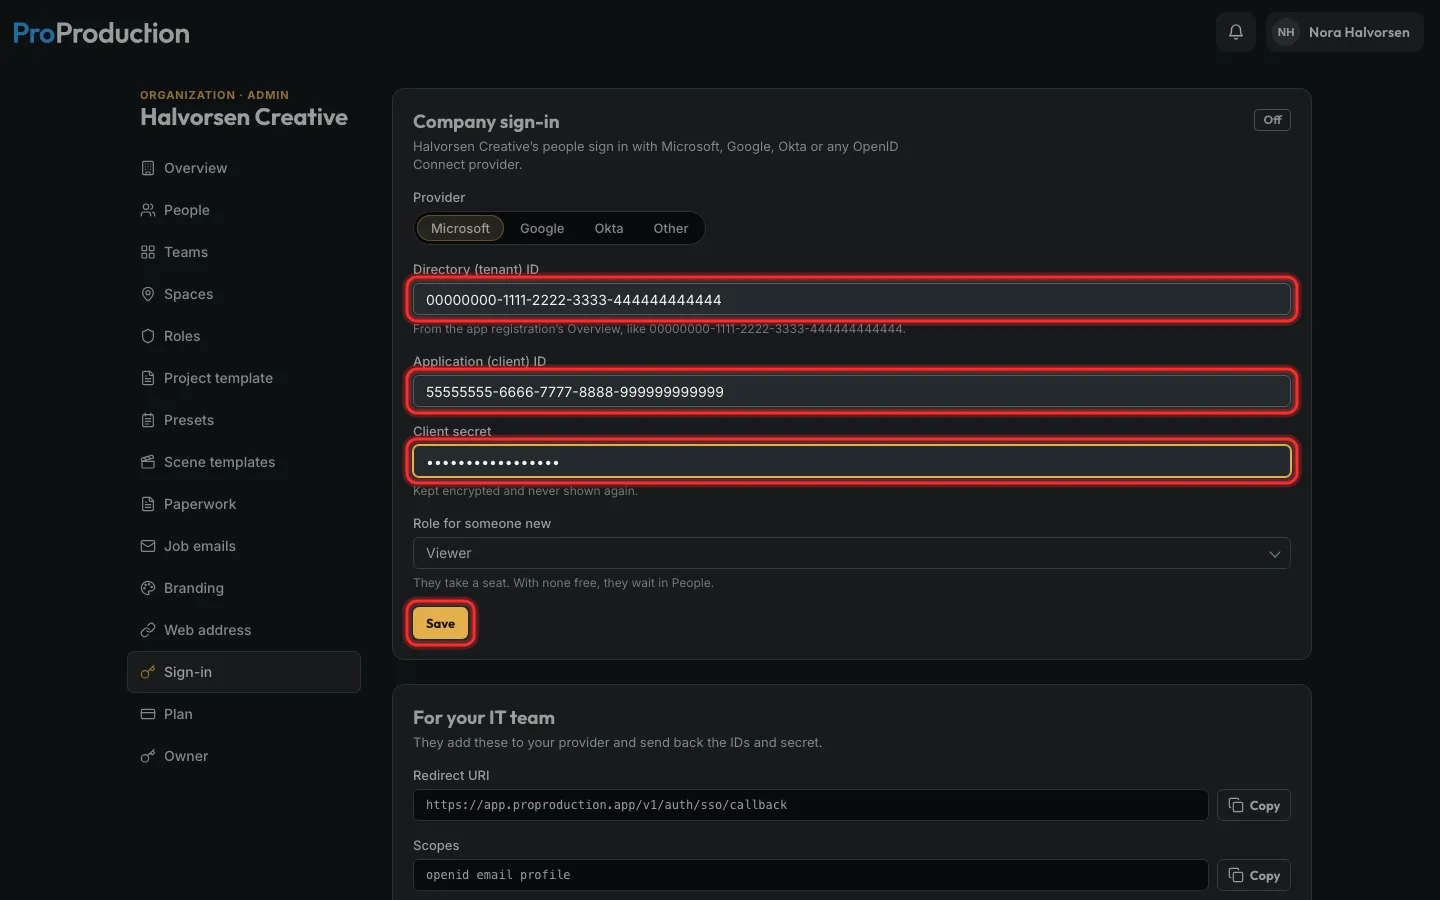Open Roles via the shield icon
This screenshot has height=900, width=1440.
click(148, 336)
